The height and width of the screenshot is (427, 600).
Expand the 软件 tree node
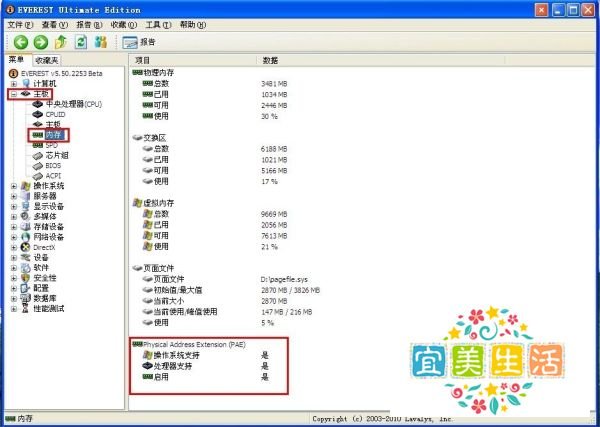point(14,268)
